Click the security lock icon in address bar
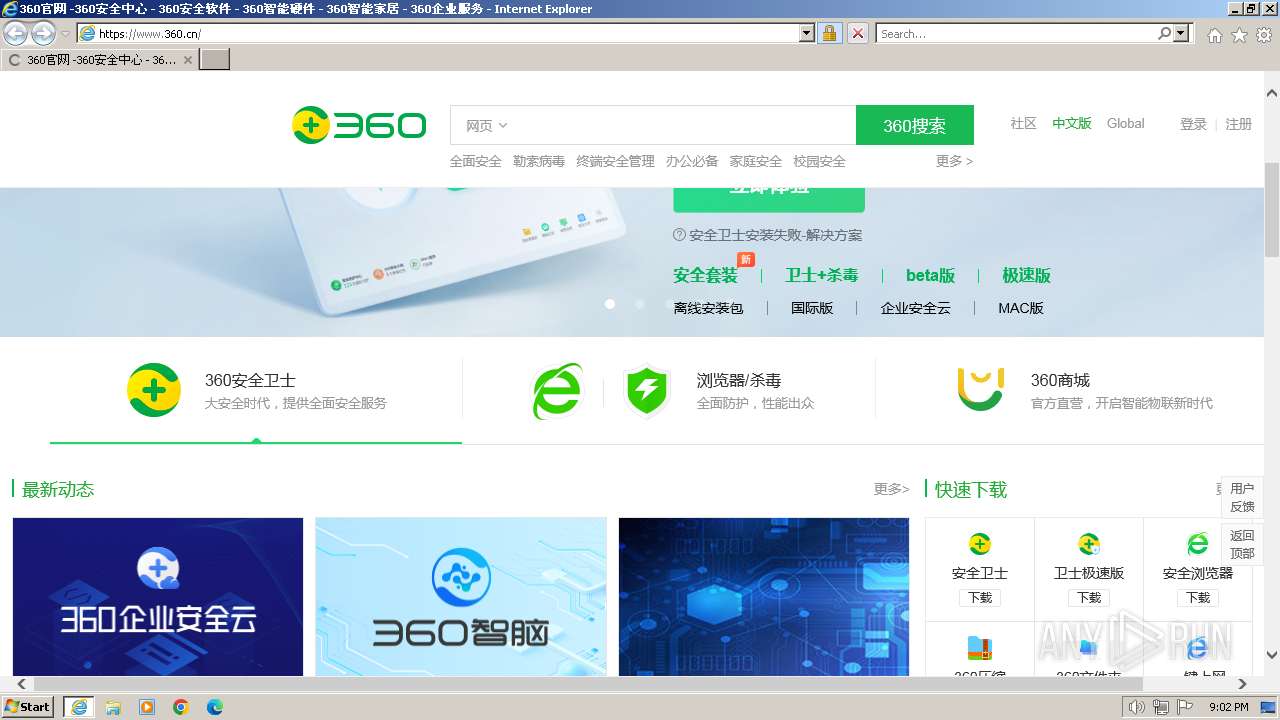Screen dimensions: 1280x720 (x=829, y=33)
